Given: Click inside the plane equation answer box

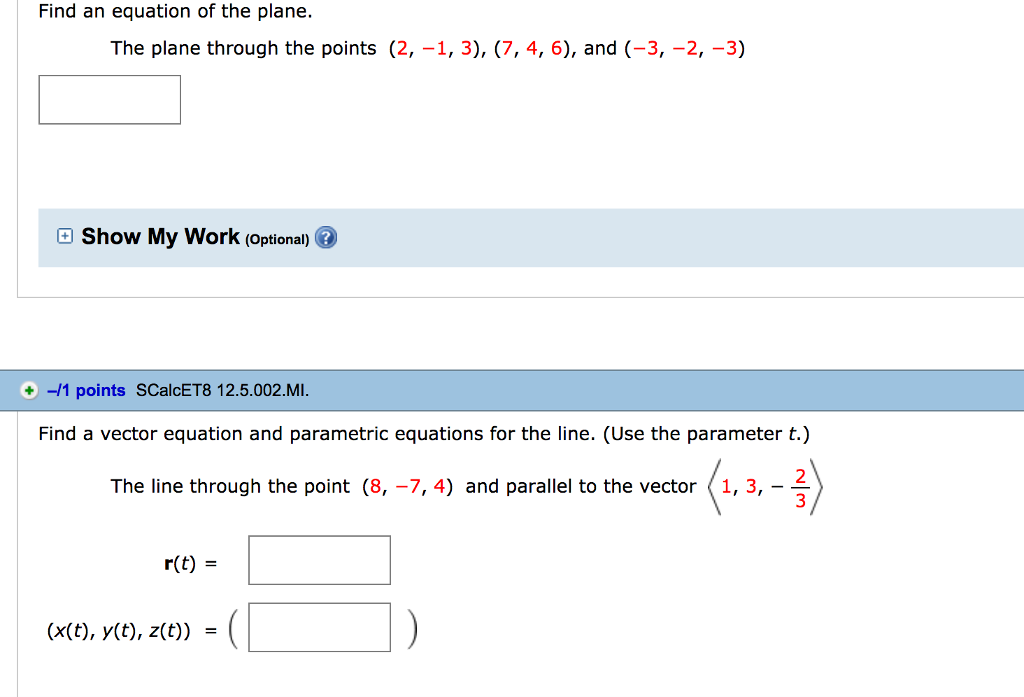Looking at the screenshot, I should coord(109,99).
